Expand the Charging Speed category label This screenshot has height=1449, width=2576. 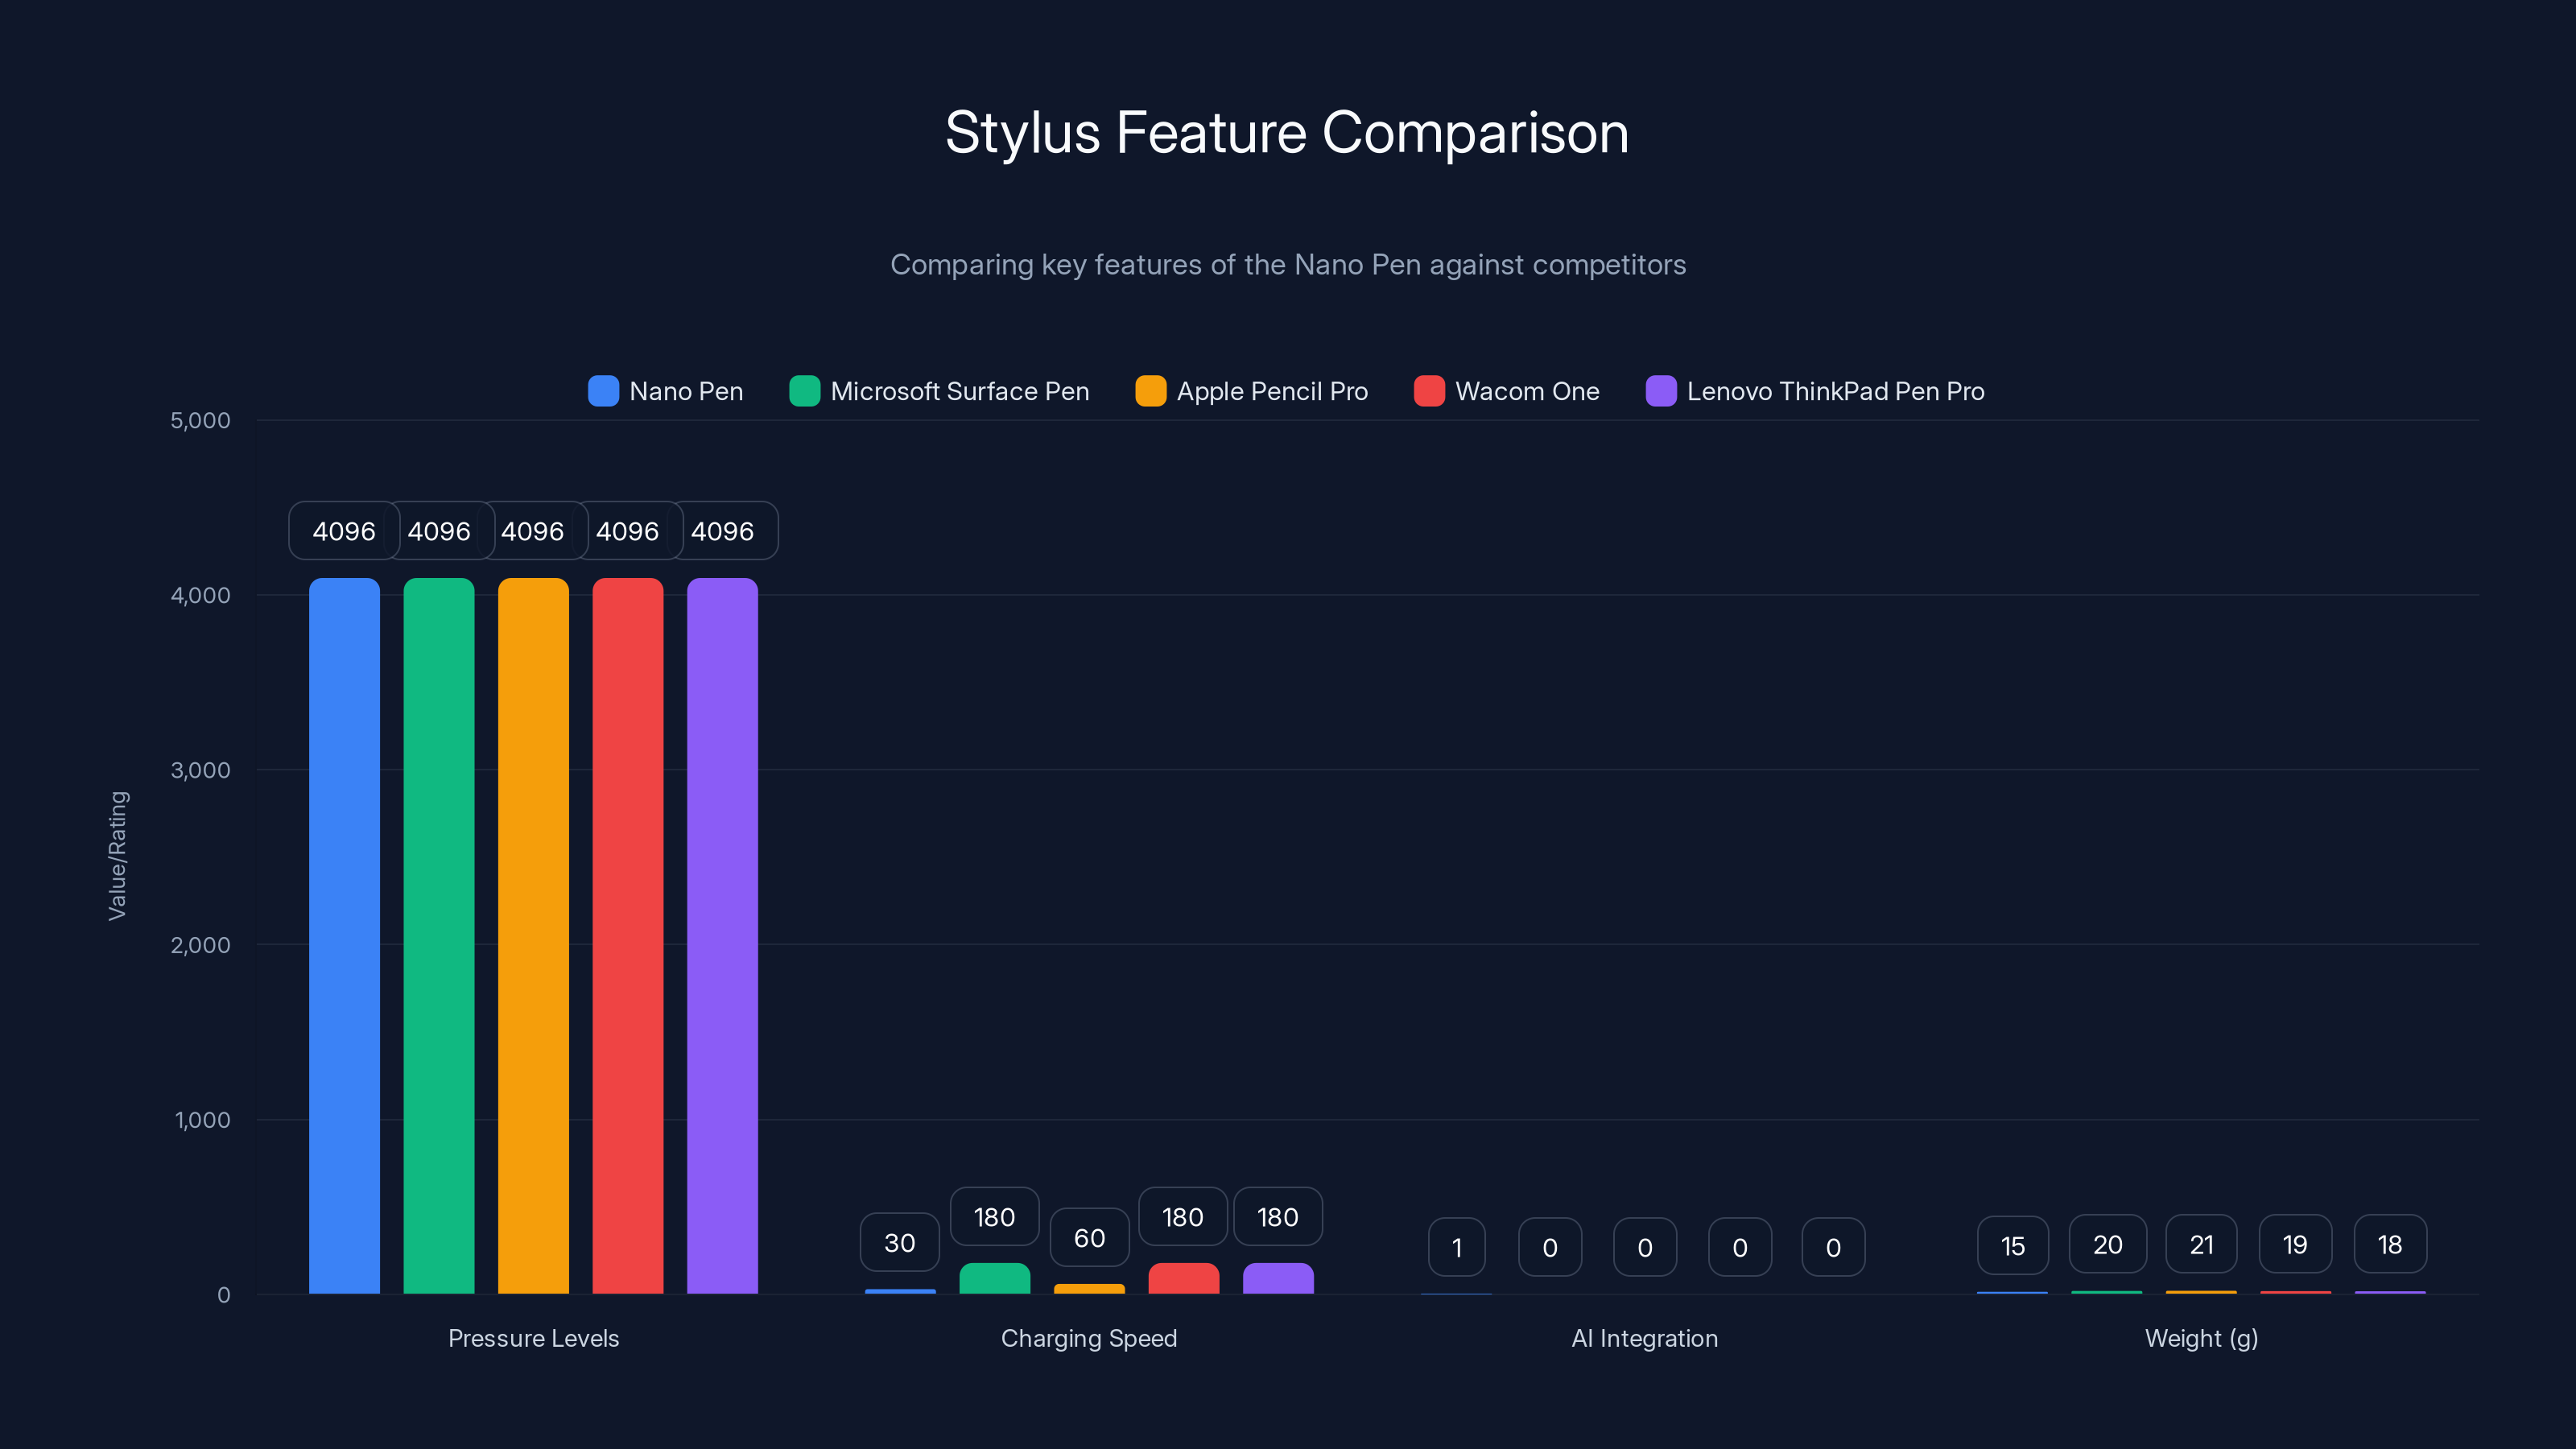click(x=1089, y=1338)
